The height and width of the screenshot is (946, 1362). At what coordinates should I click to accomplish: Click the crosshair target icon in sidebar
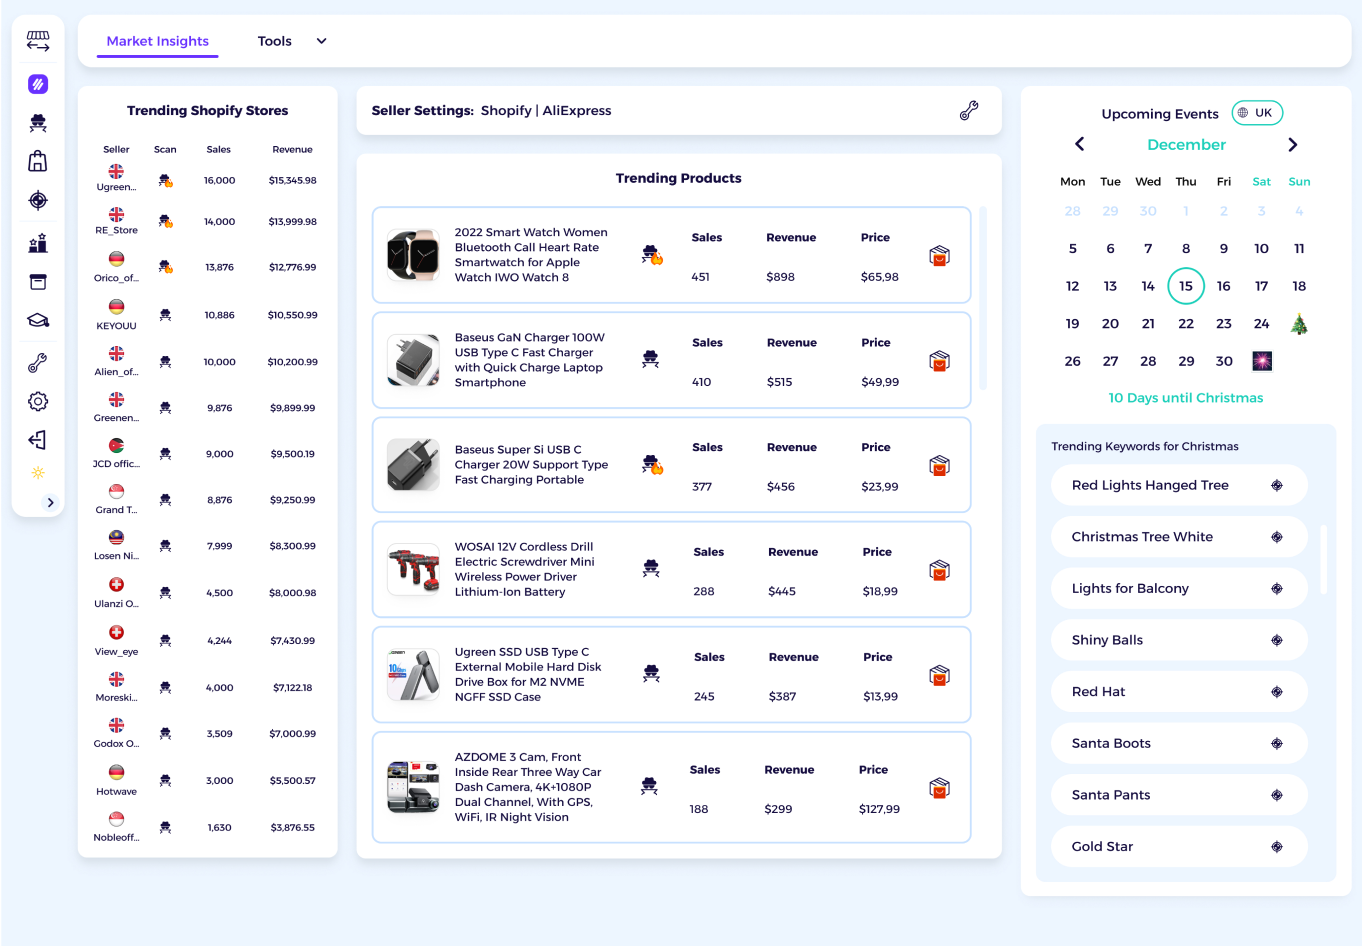tap(38, 201)
